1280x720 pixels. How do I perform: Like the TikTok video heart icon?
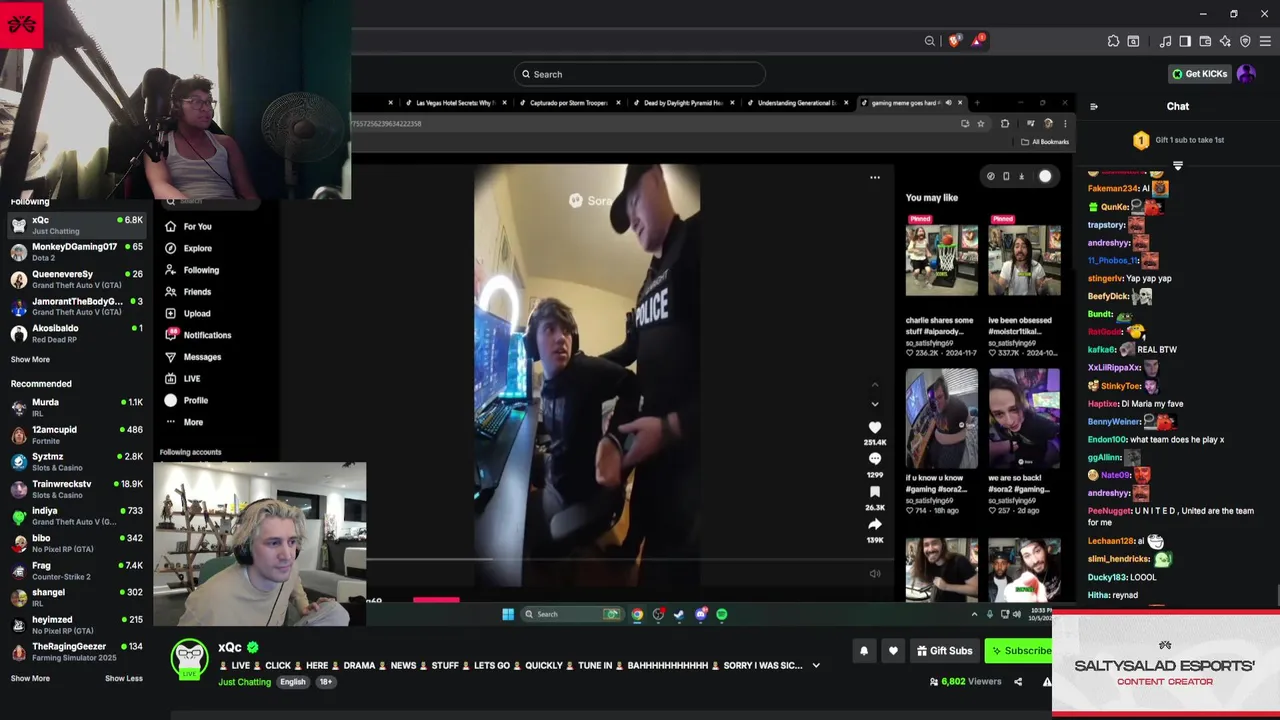pos(875,428)
